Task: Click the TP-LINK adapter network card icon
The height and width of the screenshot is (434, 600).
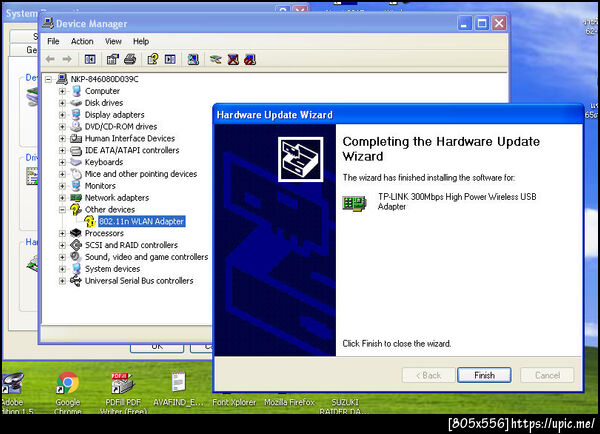Action: click(x=354, y=203)
